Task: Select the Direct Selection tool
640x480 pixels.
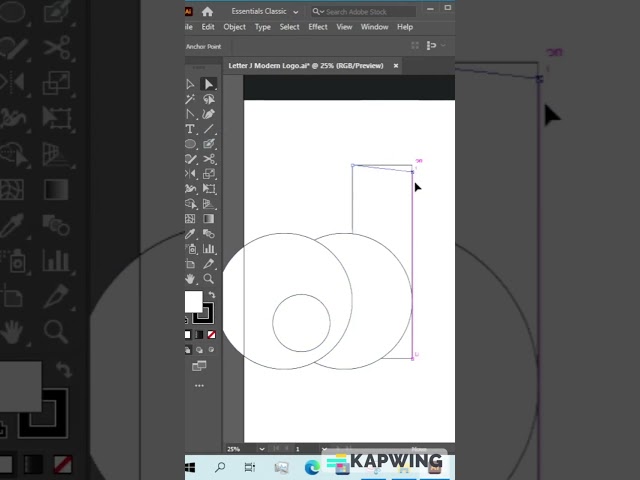Action: 209,84
